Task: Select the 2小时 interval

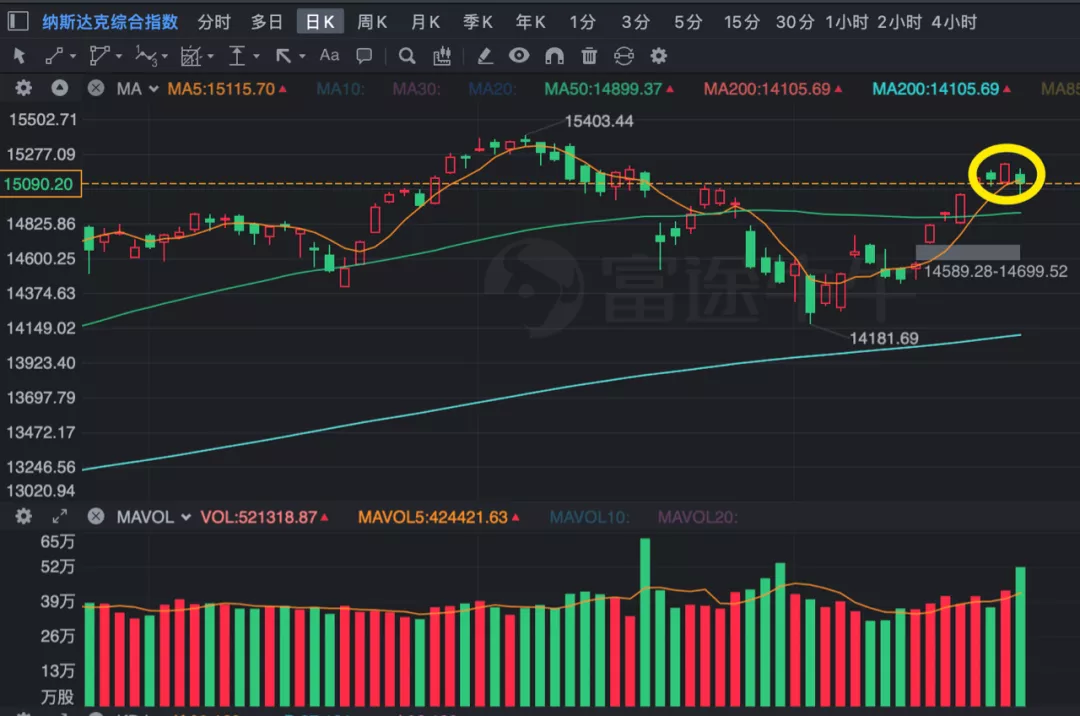Action: point(900,22)
